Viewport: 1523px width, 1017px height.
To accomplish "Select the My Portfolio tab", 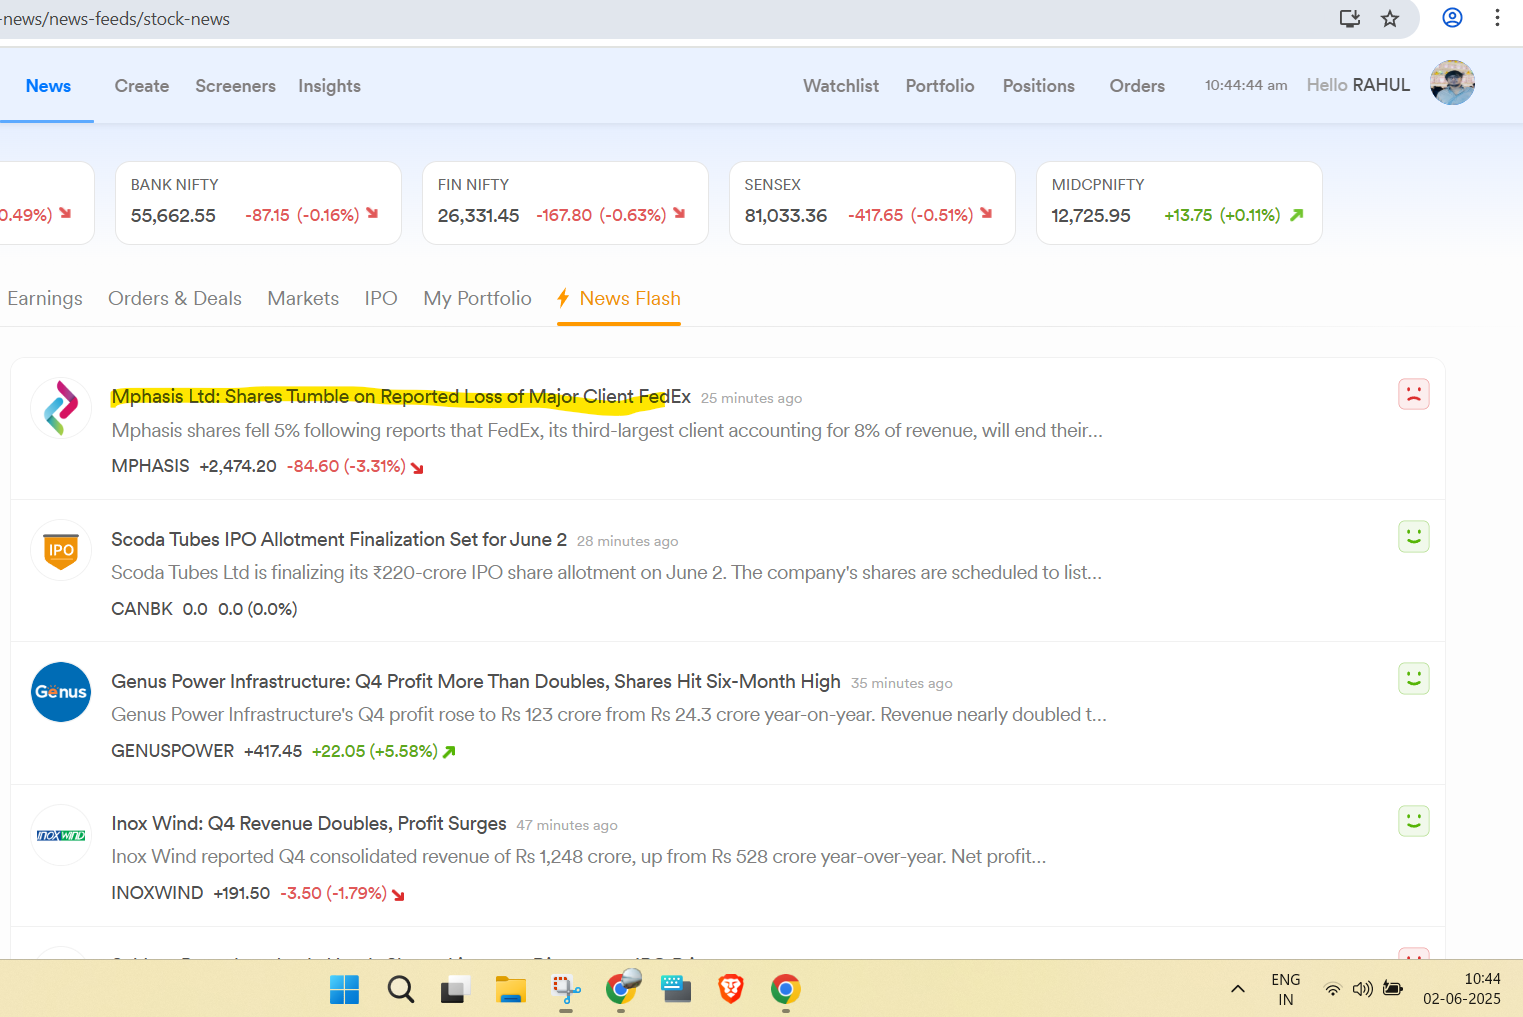I will (x=477, y=298).
